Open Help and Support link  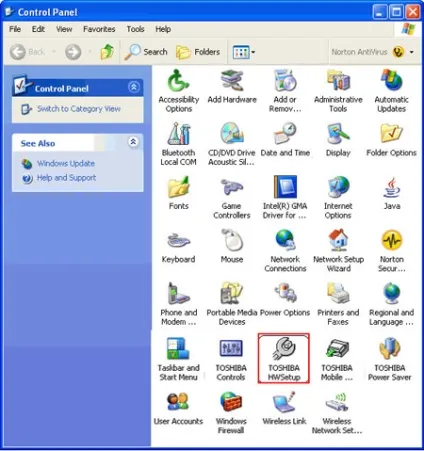click(x=66, y=178)
